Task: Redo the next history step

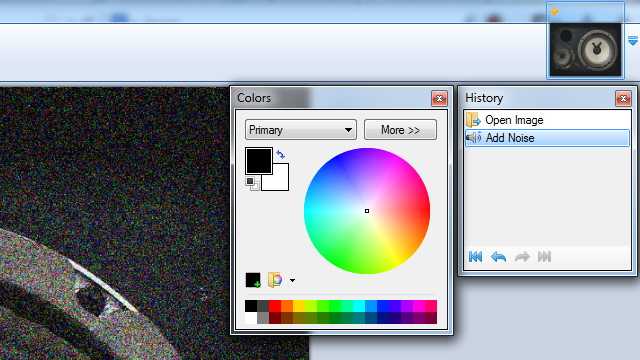Action: coord(522,257)
